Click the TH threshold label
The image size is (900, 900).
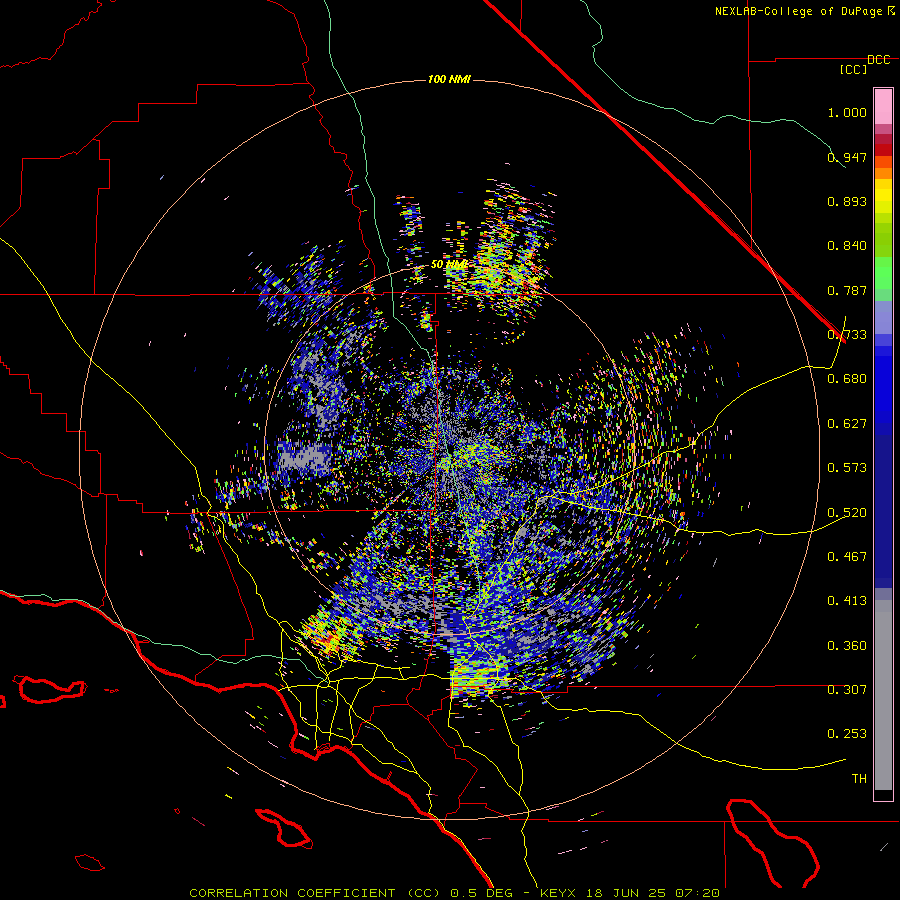[x=859, y=779]
